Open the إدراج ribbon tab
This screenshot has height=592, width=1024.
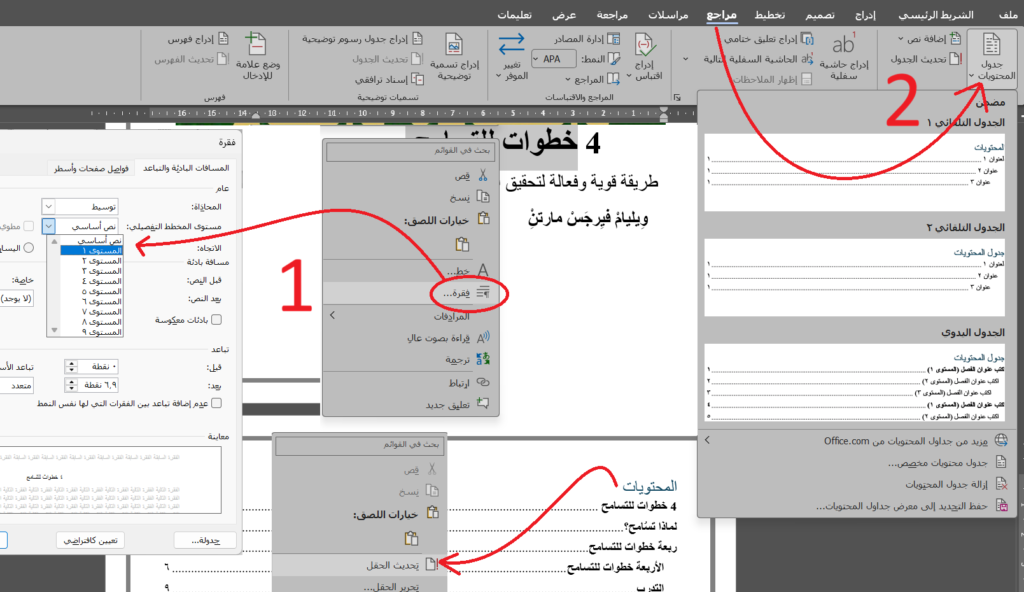[x=865, y=16]
